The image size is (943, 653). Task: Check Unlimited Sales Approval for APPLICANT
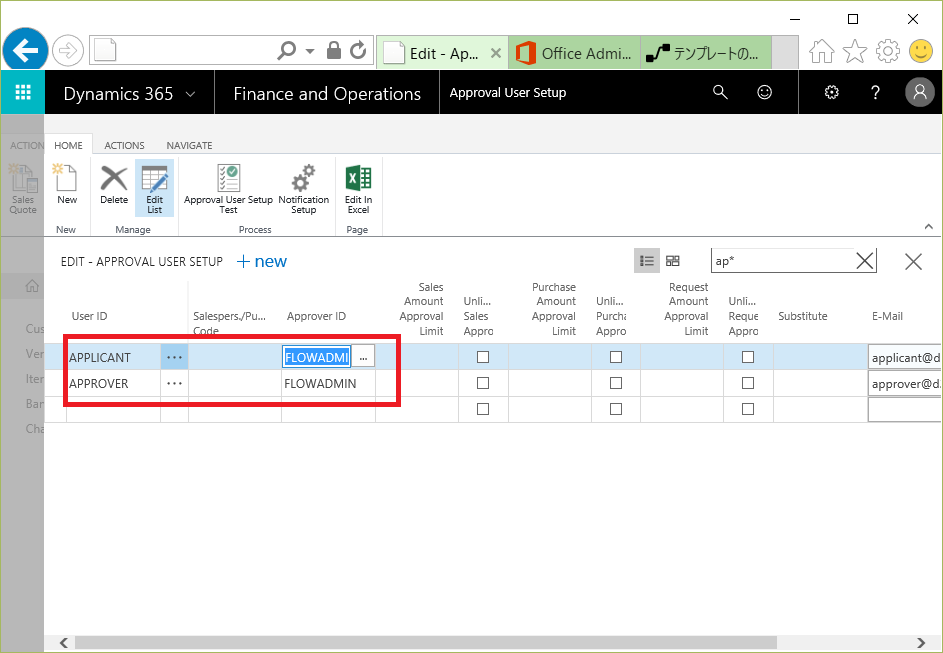click(x=483, y=357)
